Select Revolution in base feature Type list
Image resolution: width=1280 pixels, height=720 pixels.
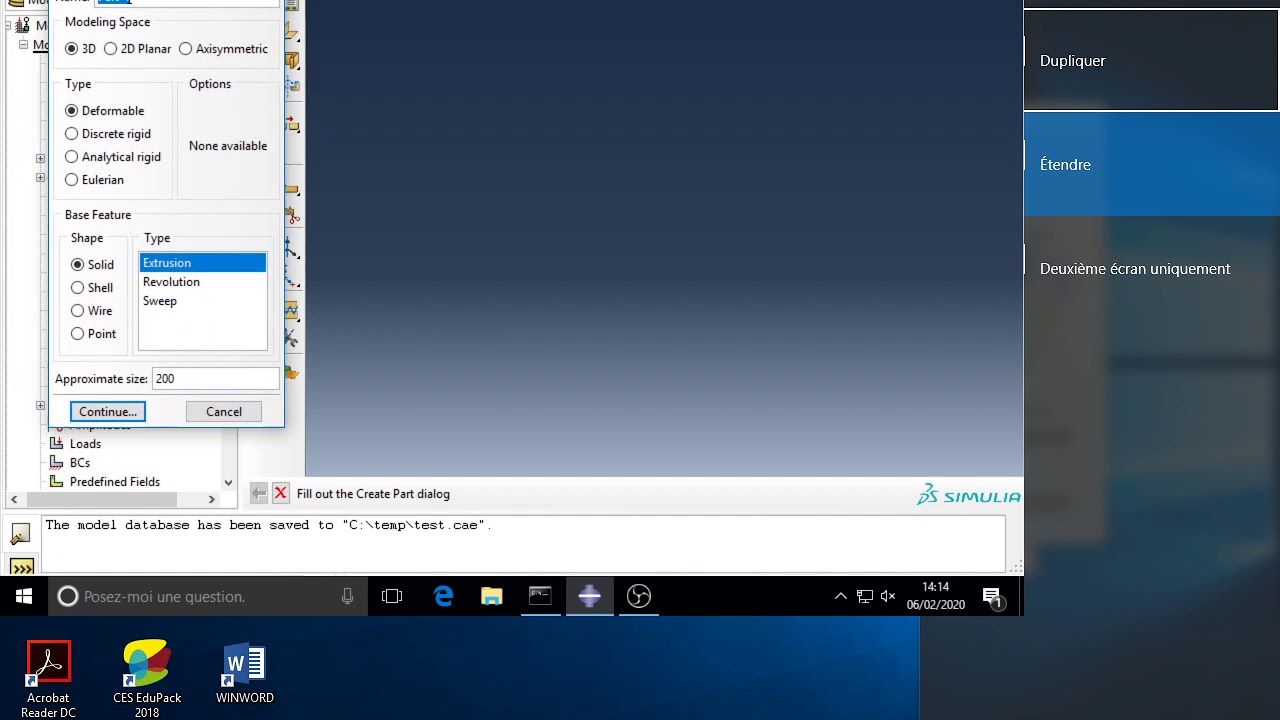coord(203,282)
